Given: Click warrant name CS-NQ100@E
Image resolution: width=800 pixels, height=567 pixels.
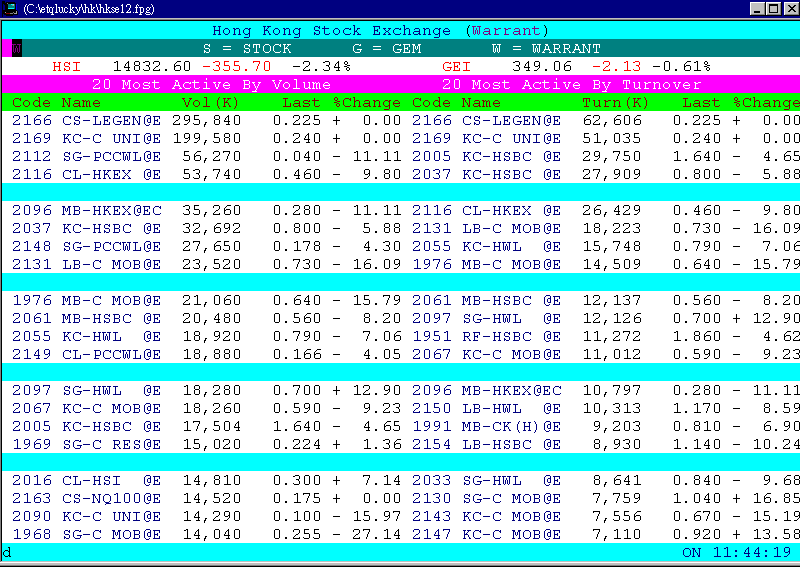Looking at the screenshot, I should [111, 498].
